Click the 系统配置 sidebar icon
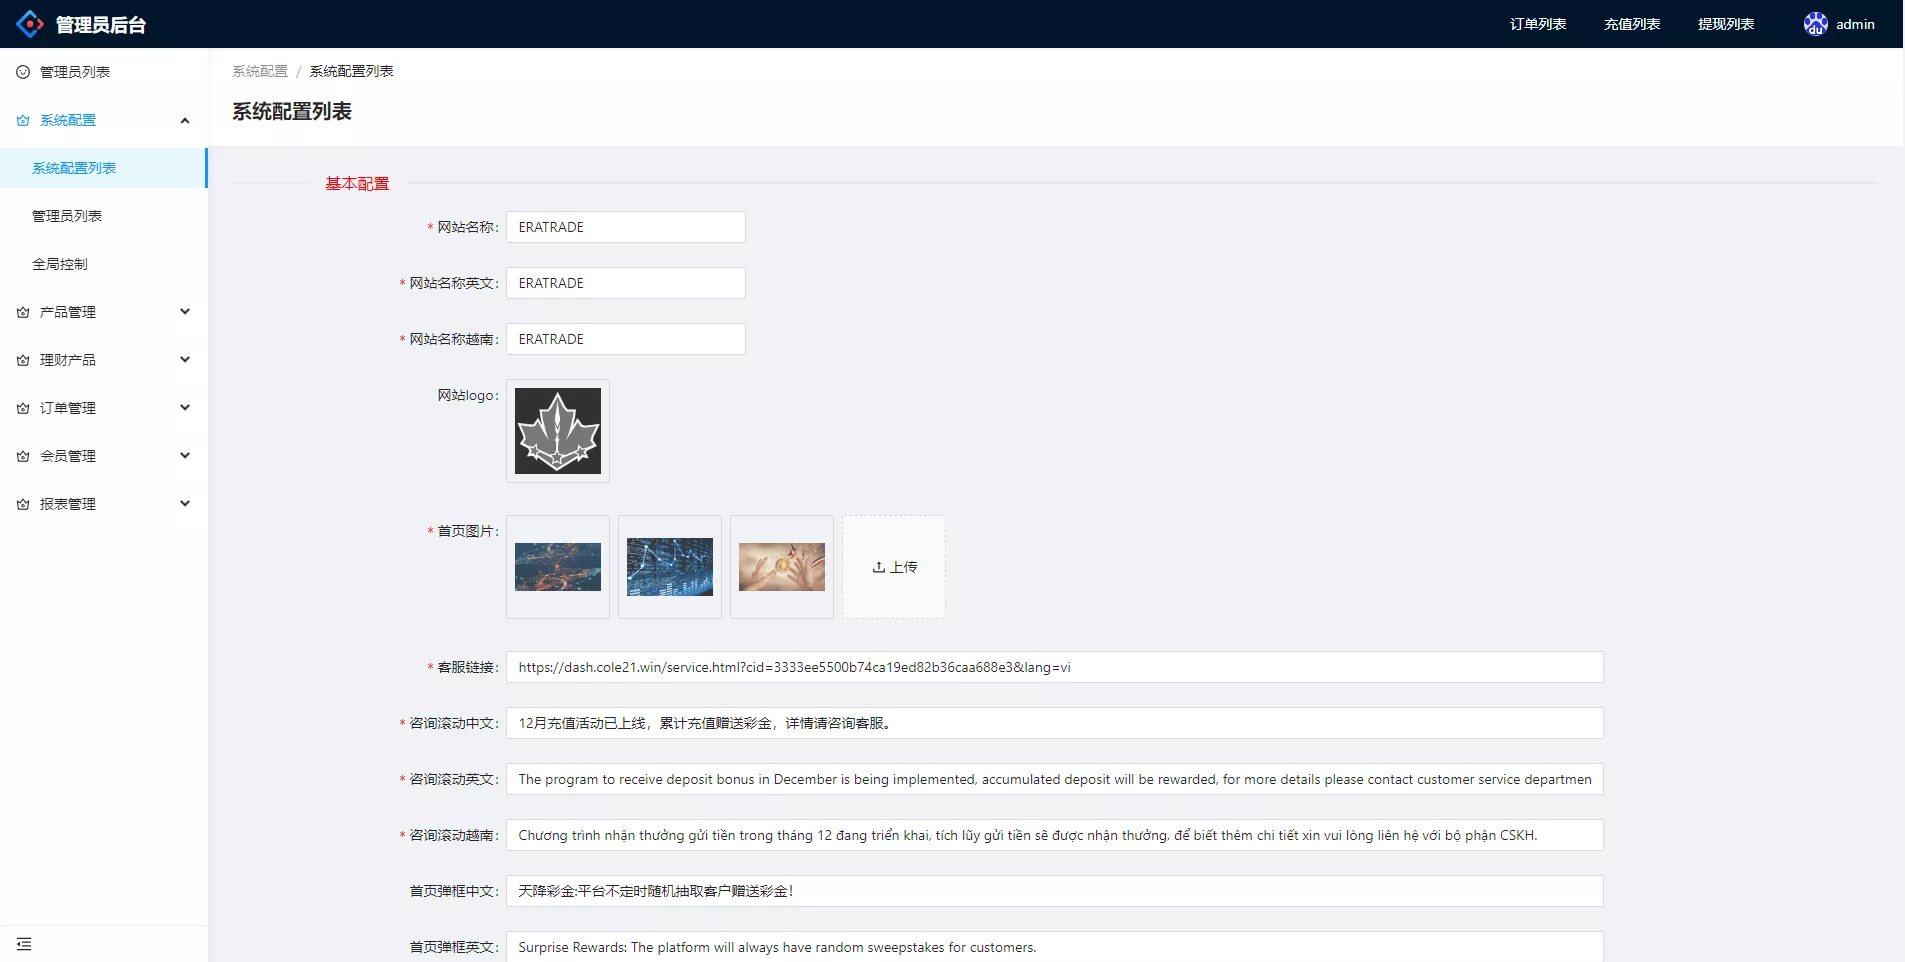Image resolution: width=1905 pixels, height=962 pixels. pos(21,119)
